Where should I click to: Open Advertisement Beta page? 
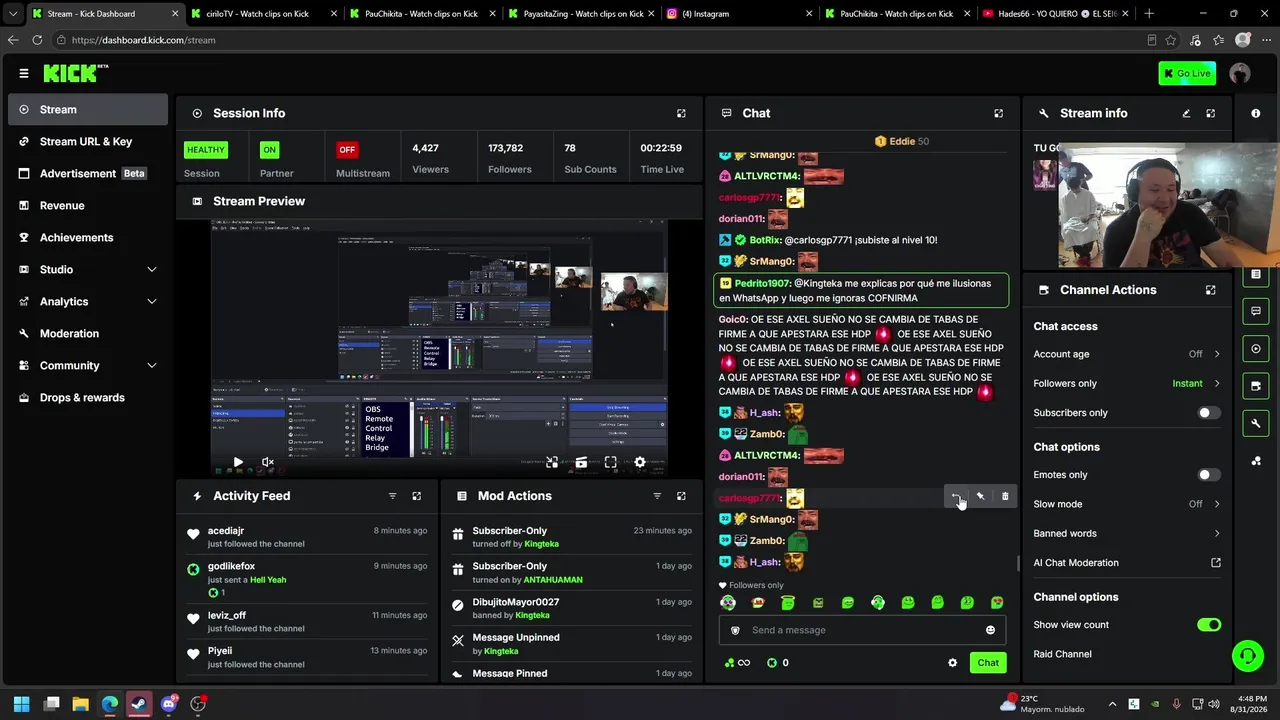tap(88, 173)
